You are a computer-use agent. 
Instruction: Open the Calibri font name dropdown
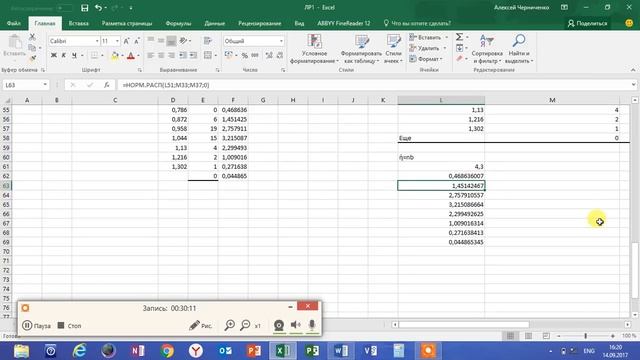coord(97,41)
